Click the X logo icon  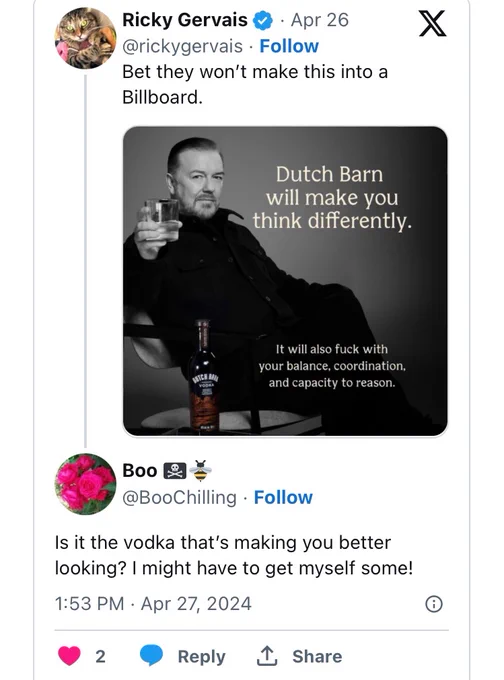[x=432, y=24]
